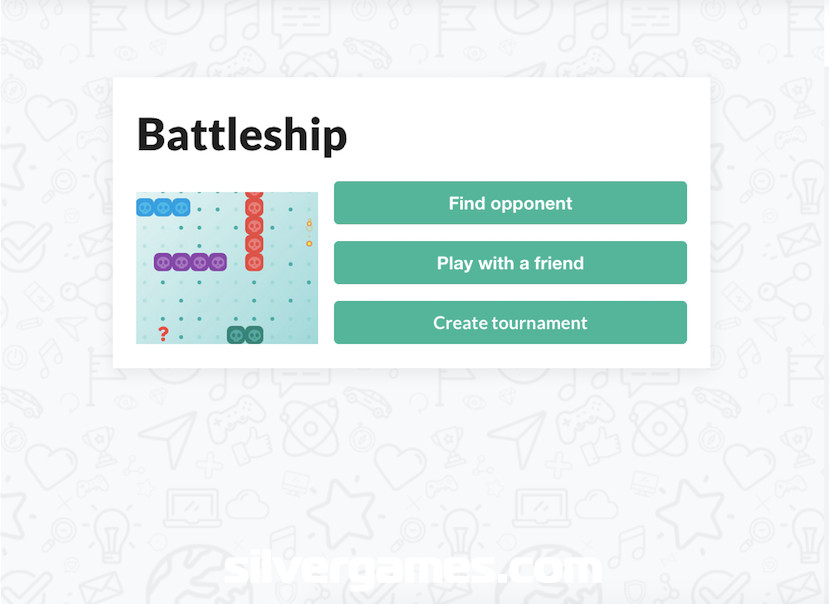This screenshot has width=829, height=604.
Task: Tap the lower yellow fire marker
Action: coord(309,243)
